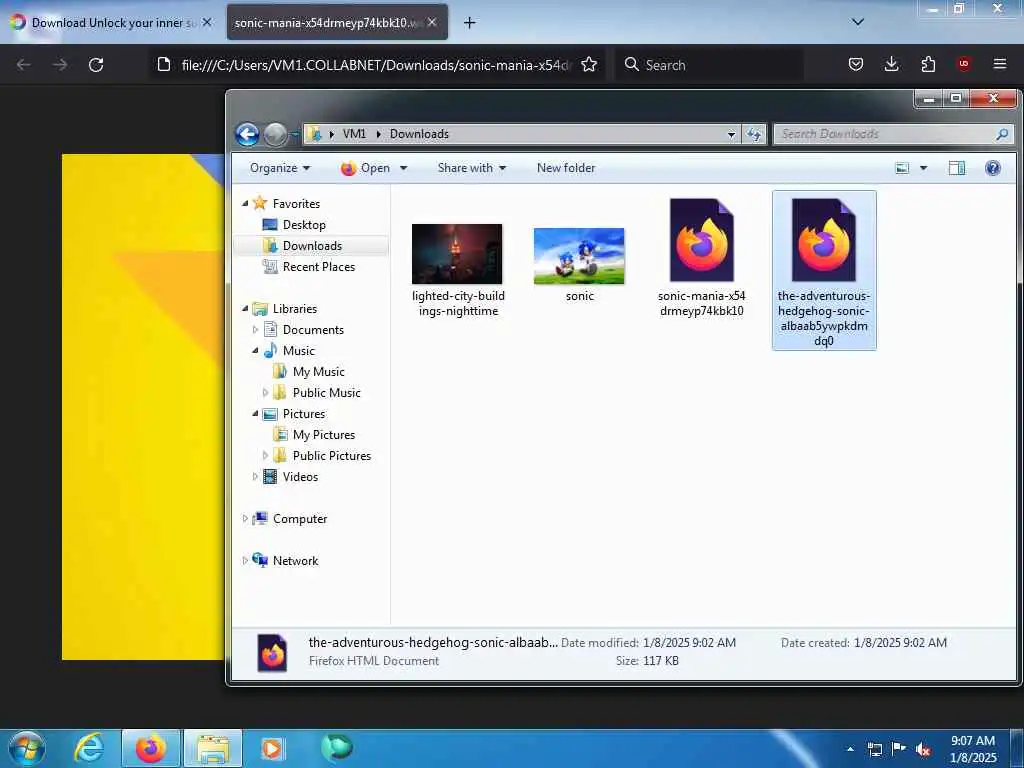
Task: Select the-adventurous-hedgehog-sonic file
Action: [x=824, y=271]
